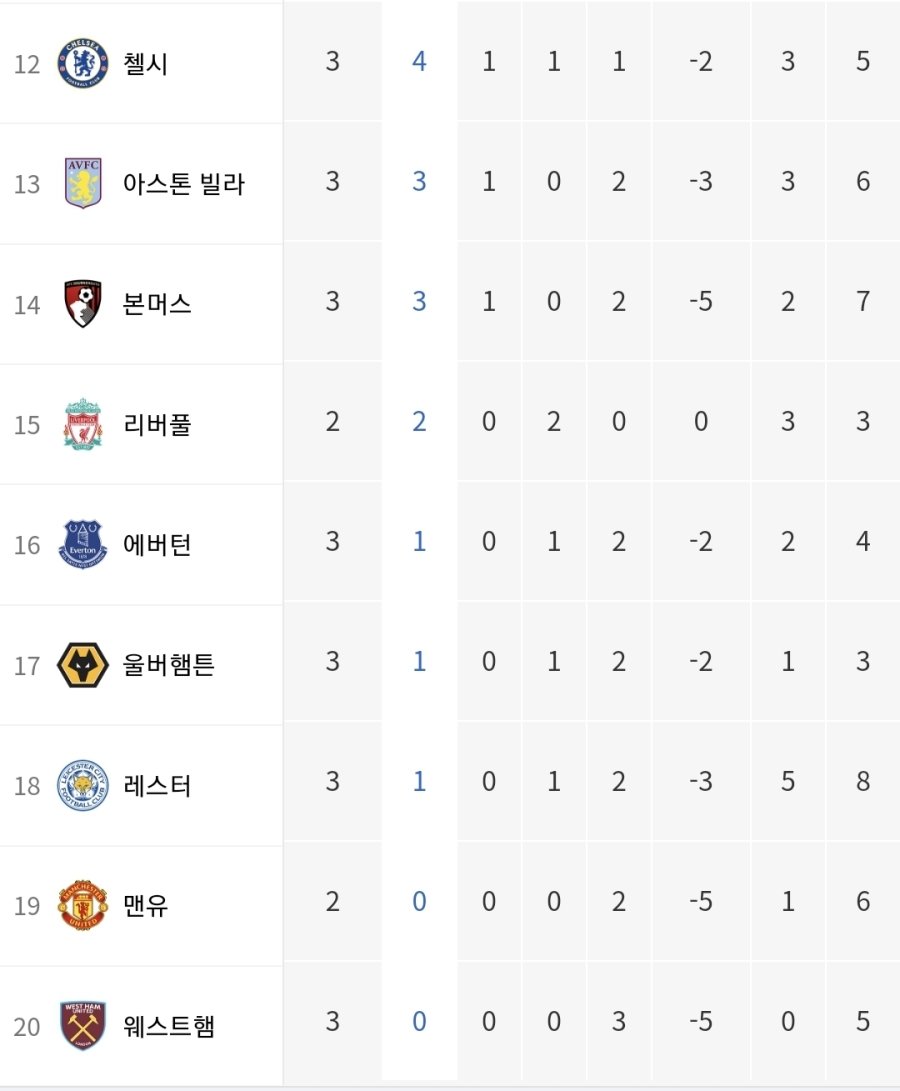This screenshot has width=900, height=1091.
Task: Click the Manchester United crest
Action: click(83, 905)
